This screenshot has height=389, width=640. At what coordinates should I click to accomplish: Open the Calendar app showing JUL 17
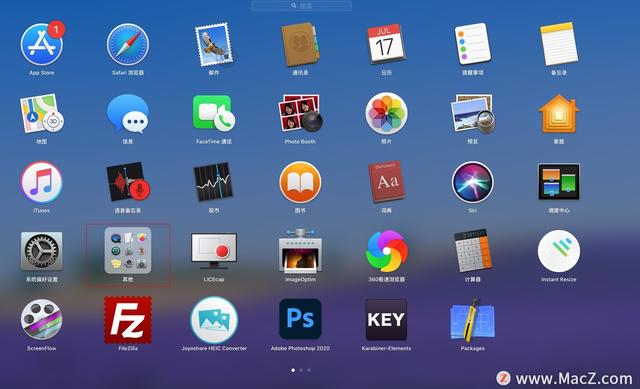point(386,44)
